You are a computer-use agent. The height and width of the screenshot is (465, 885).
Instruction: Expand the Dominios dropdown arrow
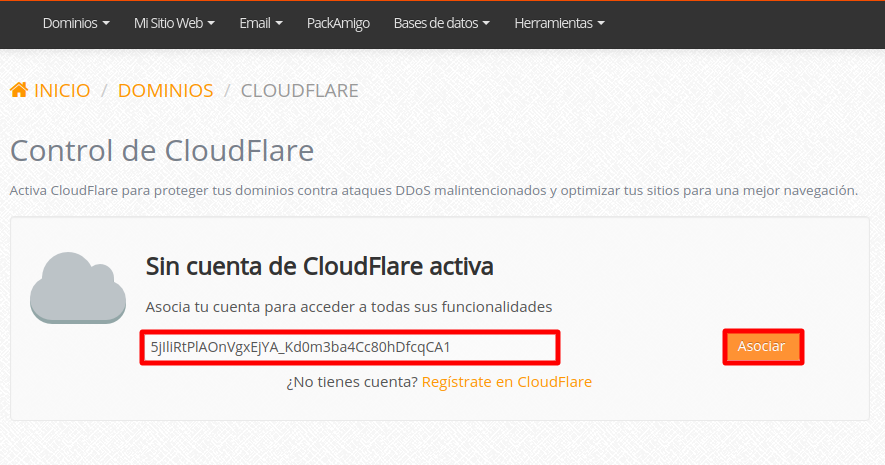coord(106,23)
